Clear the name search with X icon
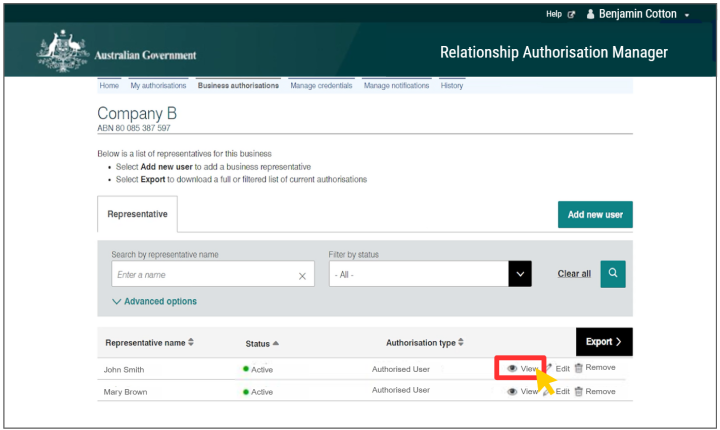720x430 pixels. tap(302, 276)
